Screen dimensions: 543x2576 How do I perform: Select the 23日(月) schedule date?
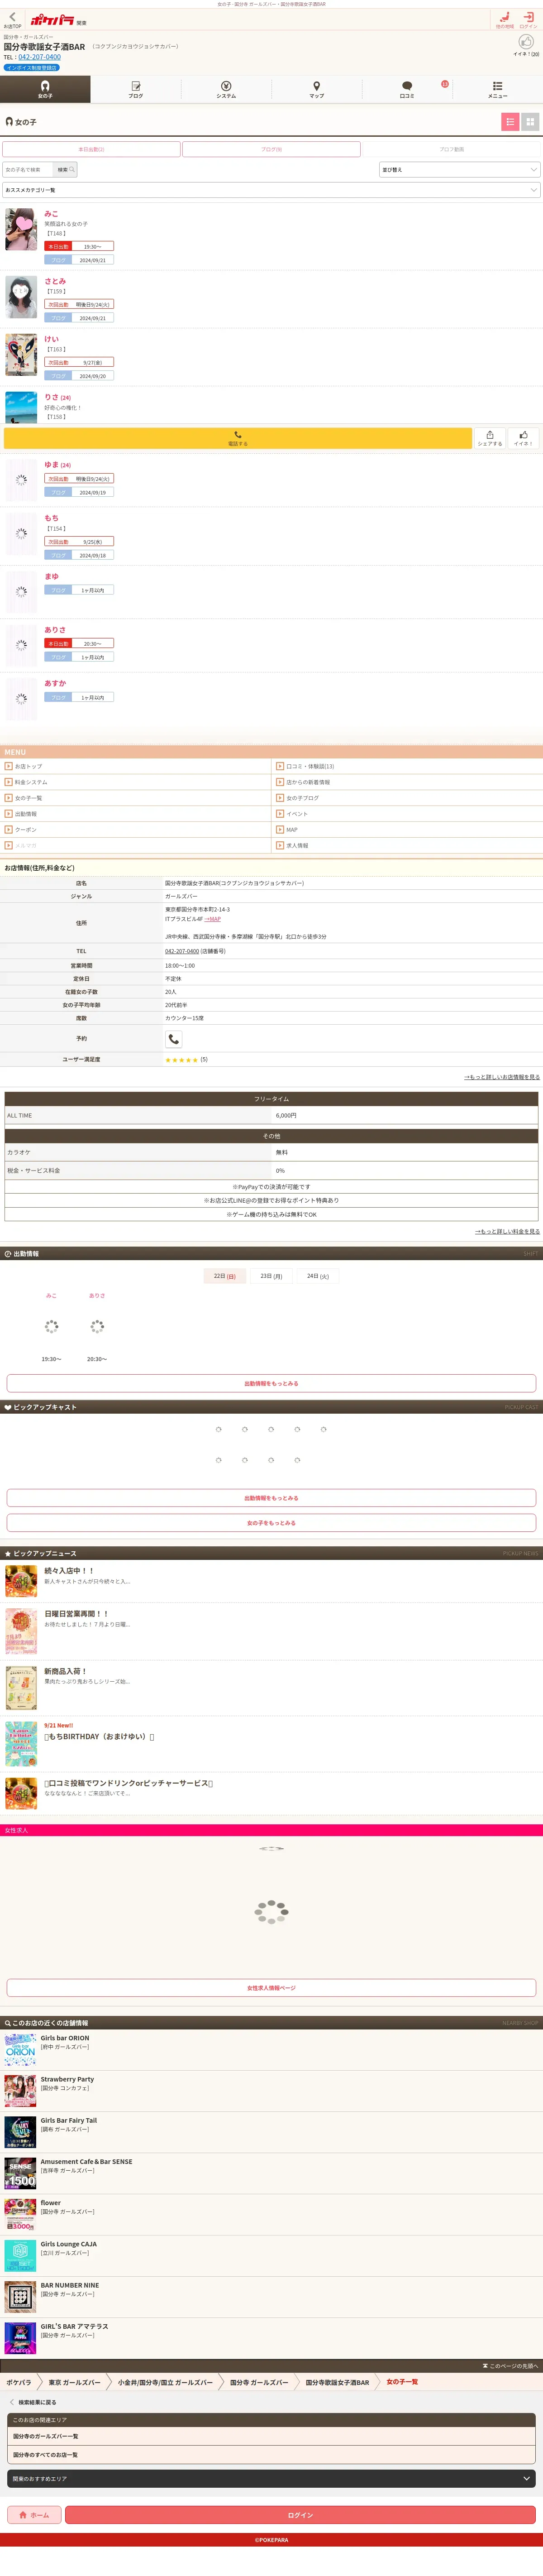(271, 1276)
